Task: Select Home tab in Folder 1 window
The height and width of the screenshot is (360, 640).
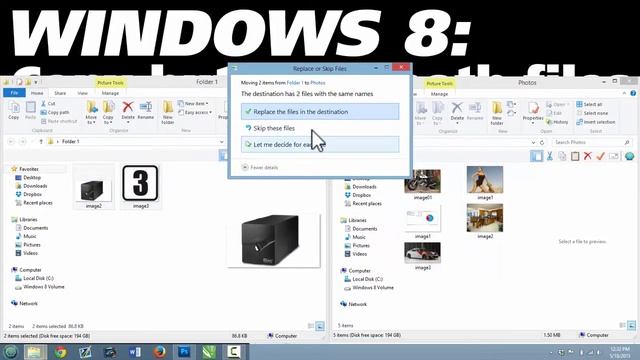Action: tap(37, 93)
